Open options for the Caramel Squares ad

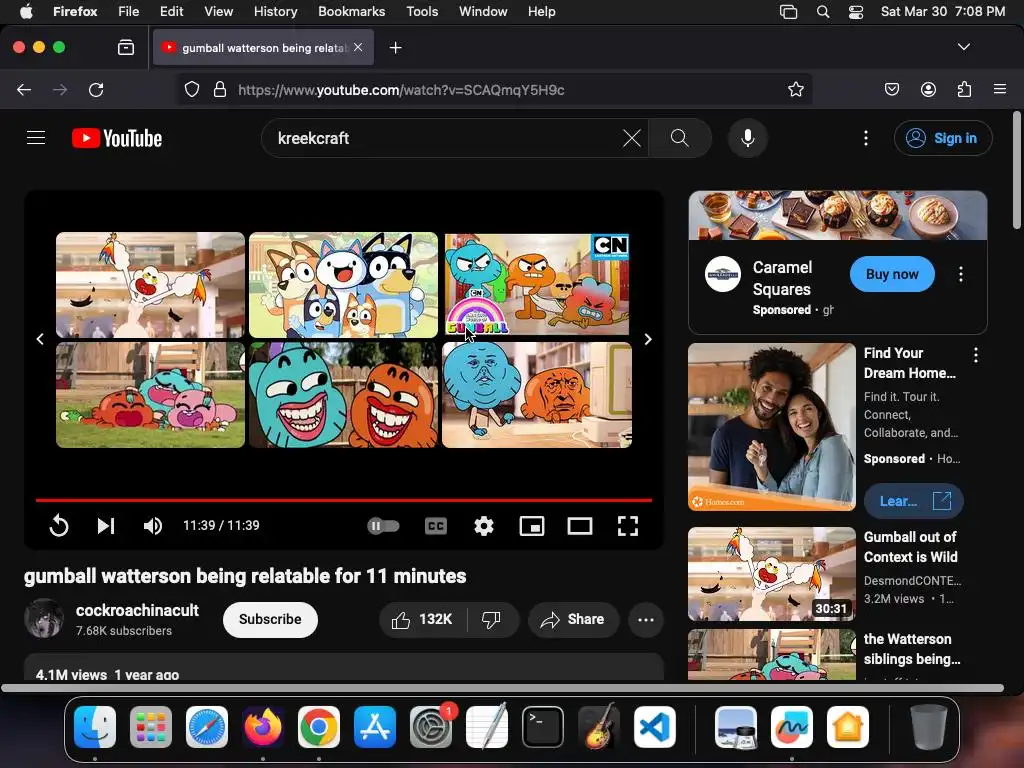pos(961,274)
